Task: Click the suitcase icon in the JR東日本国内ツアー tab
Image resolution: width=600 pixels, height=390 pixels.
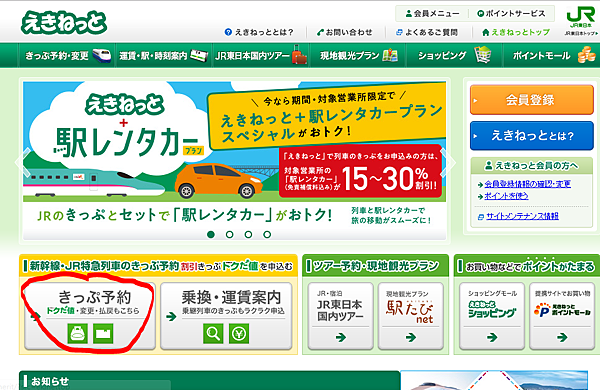Action: click(300, 55)
